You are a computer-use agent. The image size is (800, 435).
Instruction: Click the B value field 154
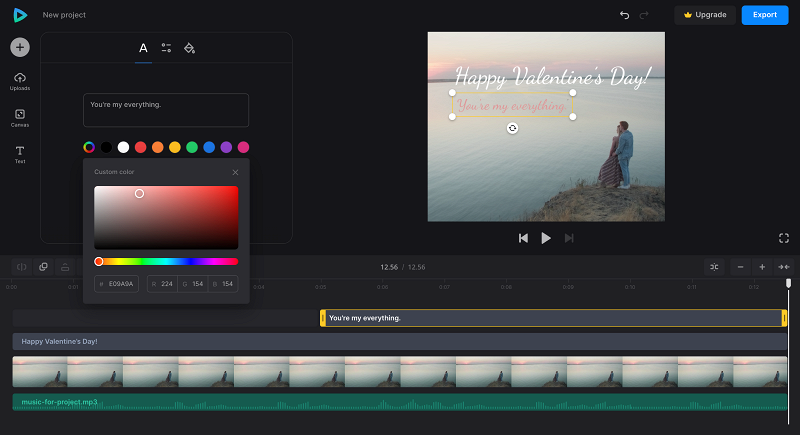coord(223,284)
